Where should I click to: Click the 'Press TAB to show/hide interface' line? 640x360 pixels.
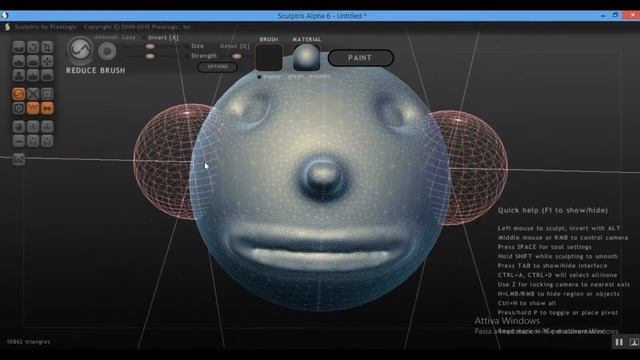pos(552,266)
